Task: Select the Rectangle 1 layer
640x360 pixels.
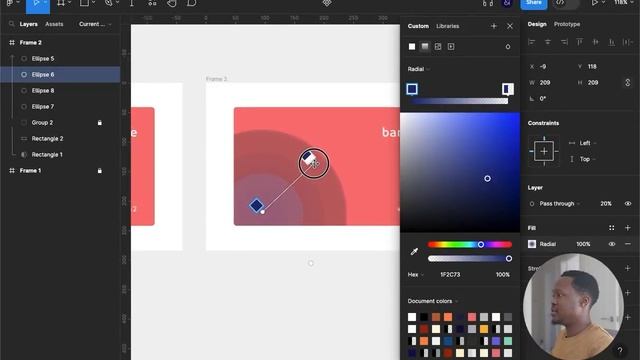Action: (x=47, y=154)
